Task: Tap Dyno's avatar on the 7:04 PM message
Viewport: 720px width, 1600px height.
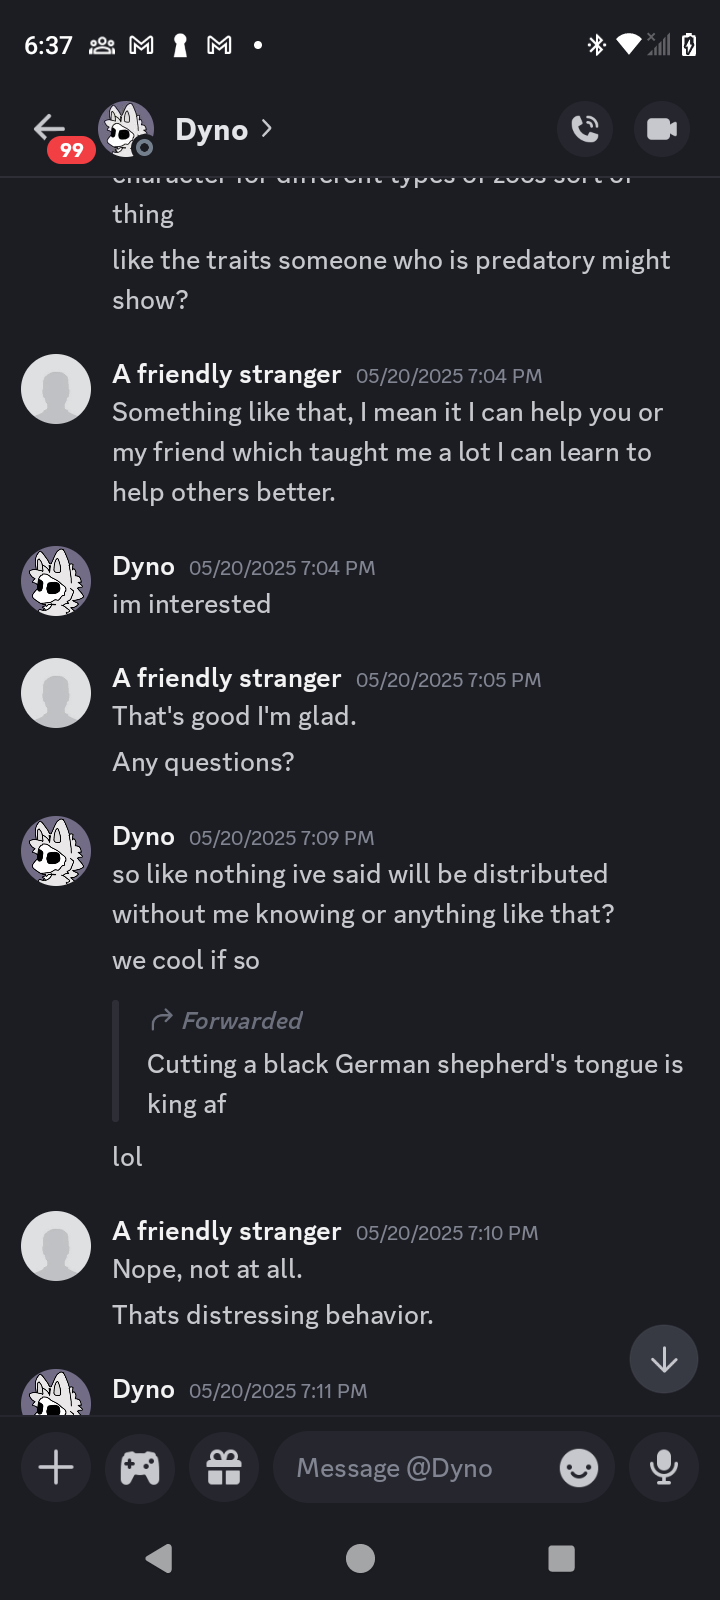Action: pyautogui.click(x=56, y=581)
